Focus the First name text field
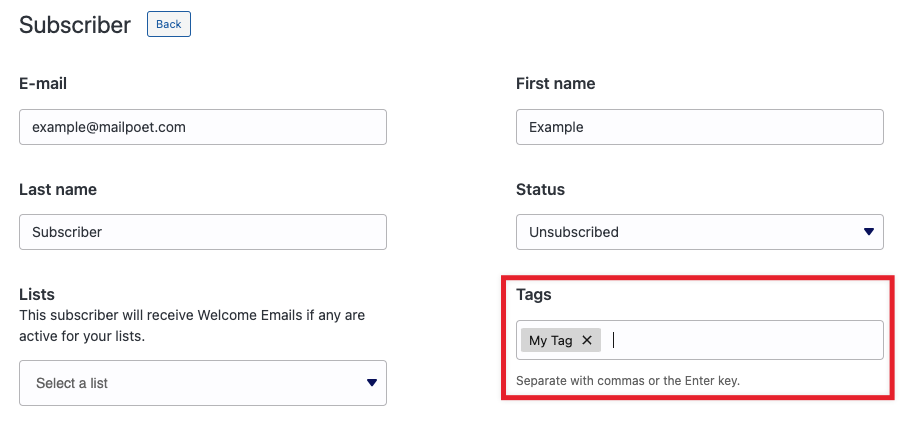Screen dimensions: 900x433 [x=699, y=127]
